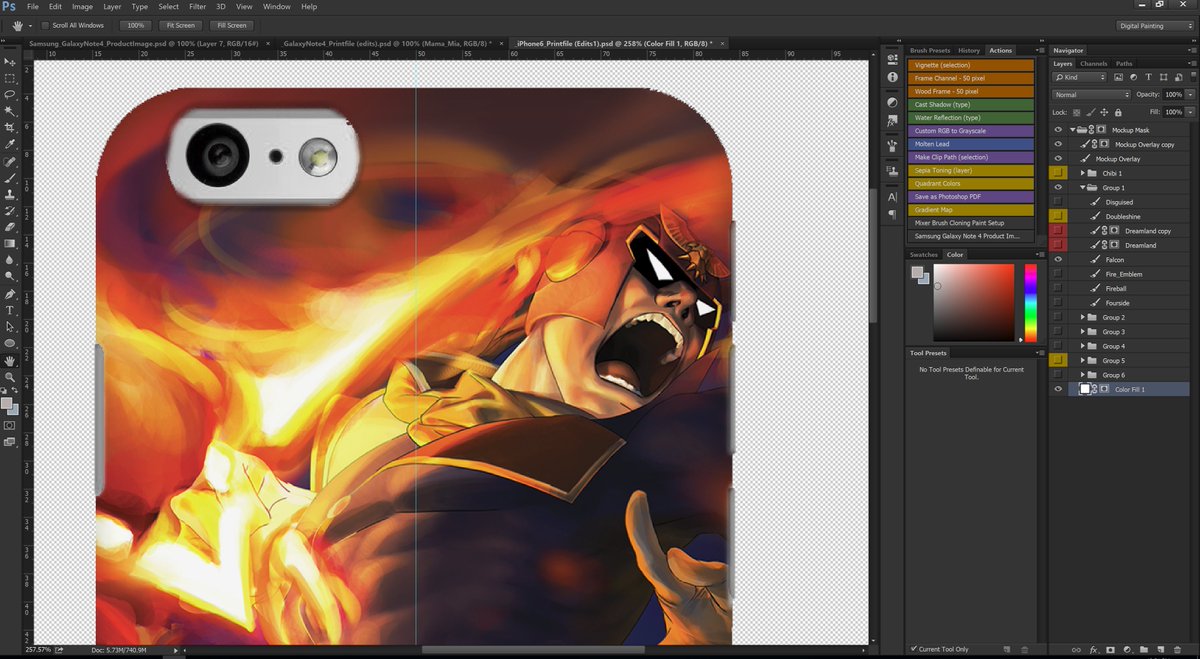
Task: Open the Character panel icon
Action: (x=892, y=197)
